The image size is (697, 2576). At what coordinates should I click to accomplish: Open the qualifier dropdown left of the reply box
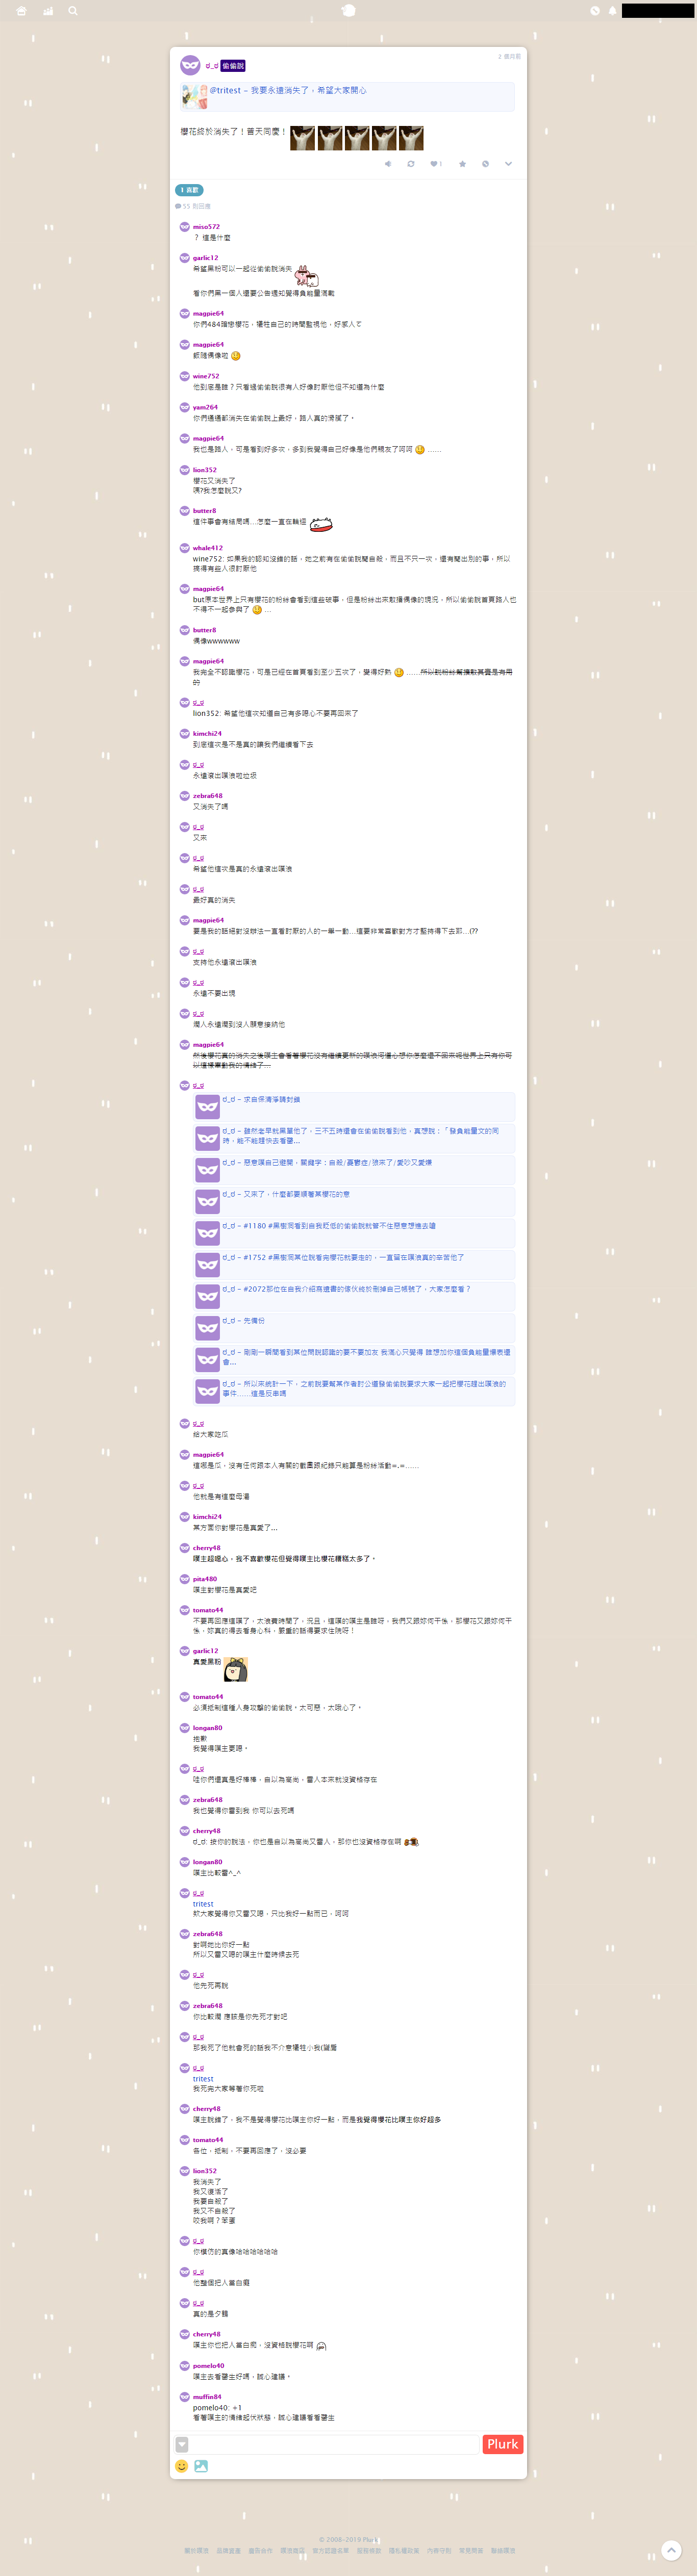click(182, 2444)
